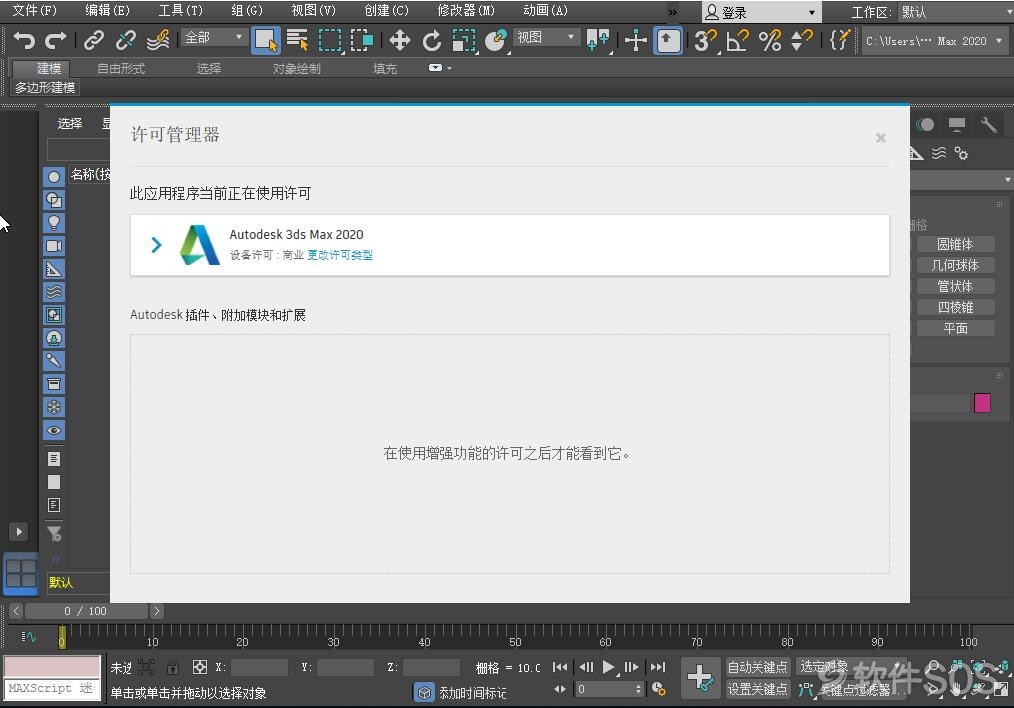Viewport: 1014px width, 708px height.
Task: Go to animation start frame
Action: point(560,667)
